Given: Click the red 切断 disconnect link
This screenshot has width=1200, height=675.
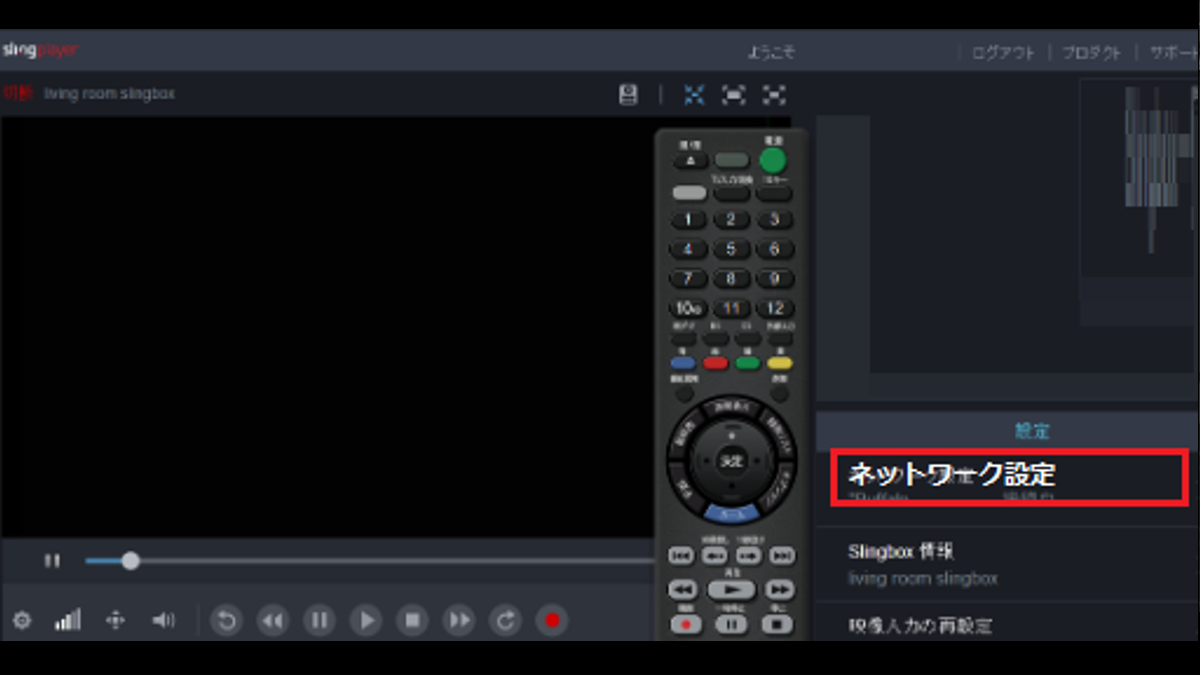Looking at the screenshot, I should (17, 93).
